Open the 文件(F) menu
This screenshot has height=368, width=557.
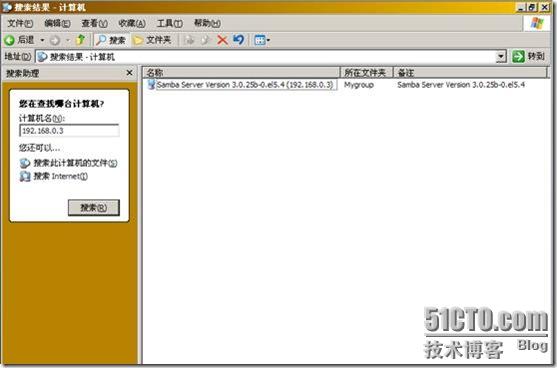coord(20,23)
